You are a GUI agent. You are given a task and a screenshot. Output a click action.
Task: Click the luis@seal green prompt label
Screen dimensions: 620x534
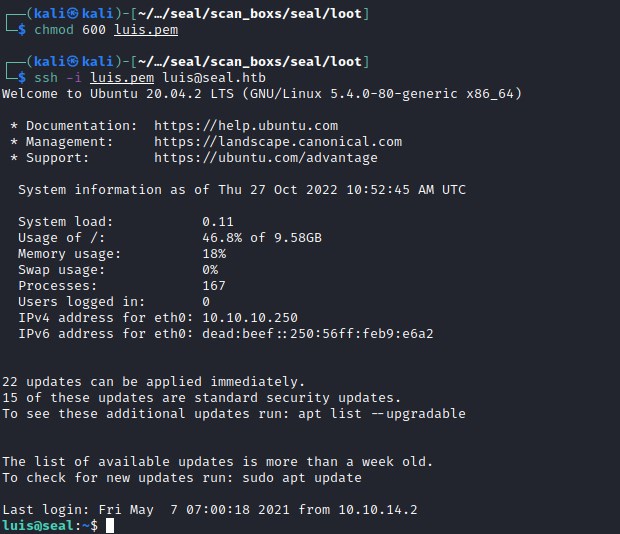pos(38,526)
